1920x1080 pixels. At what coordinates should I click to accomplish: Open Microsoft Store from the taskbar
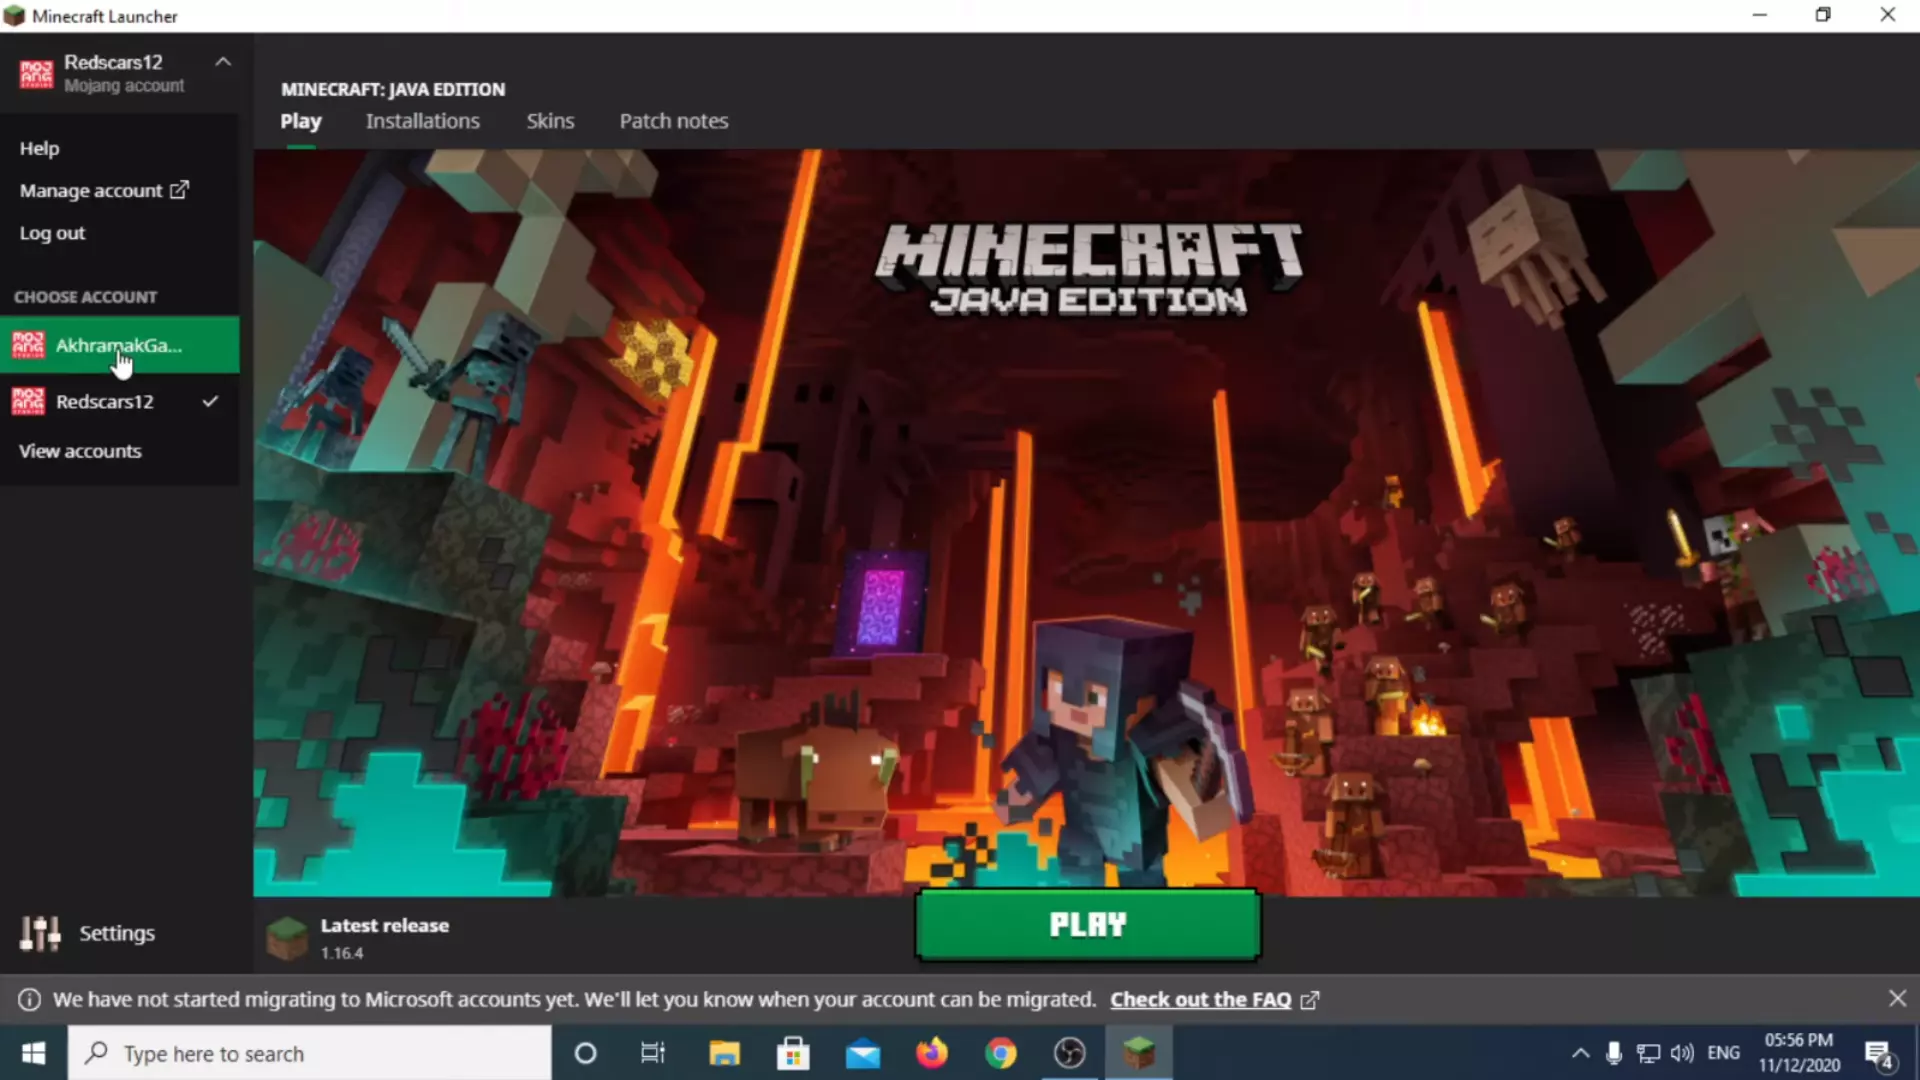(793, 1053)
